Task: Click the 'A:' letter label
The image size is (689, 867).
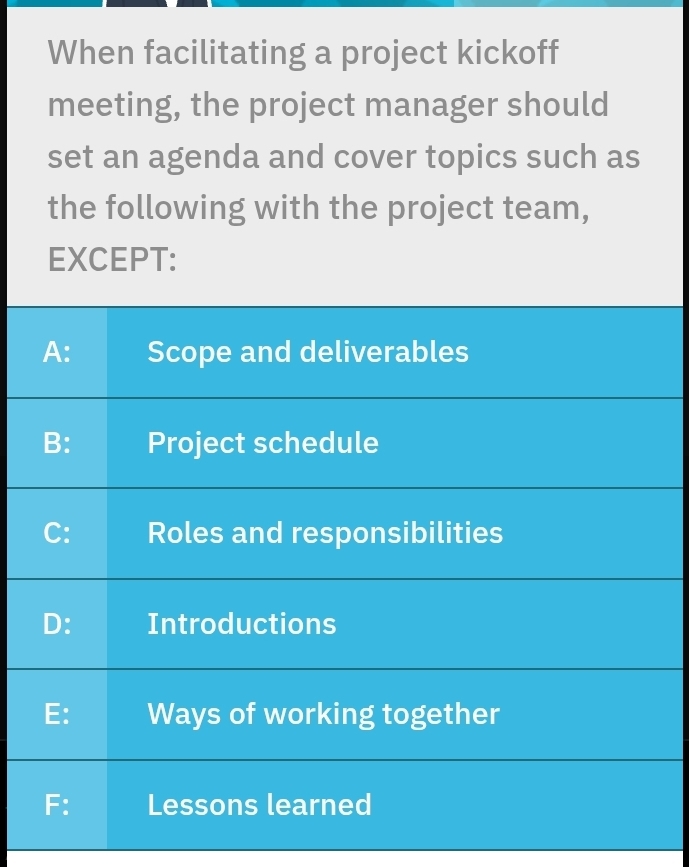Action: [x=57, y=352]
